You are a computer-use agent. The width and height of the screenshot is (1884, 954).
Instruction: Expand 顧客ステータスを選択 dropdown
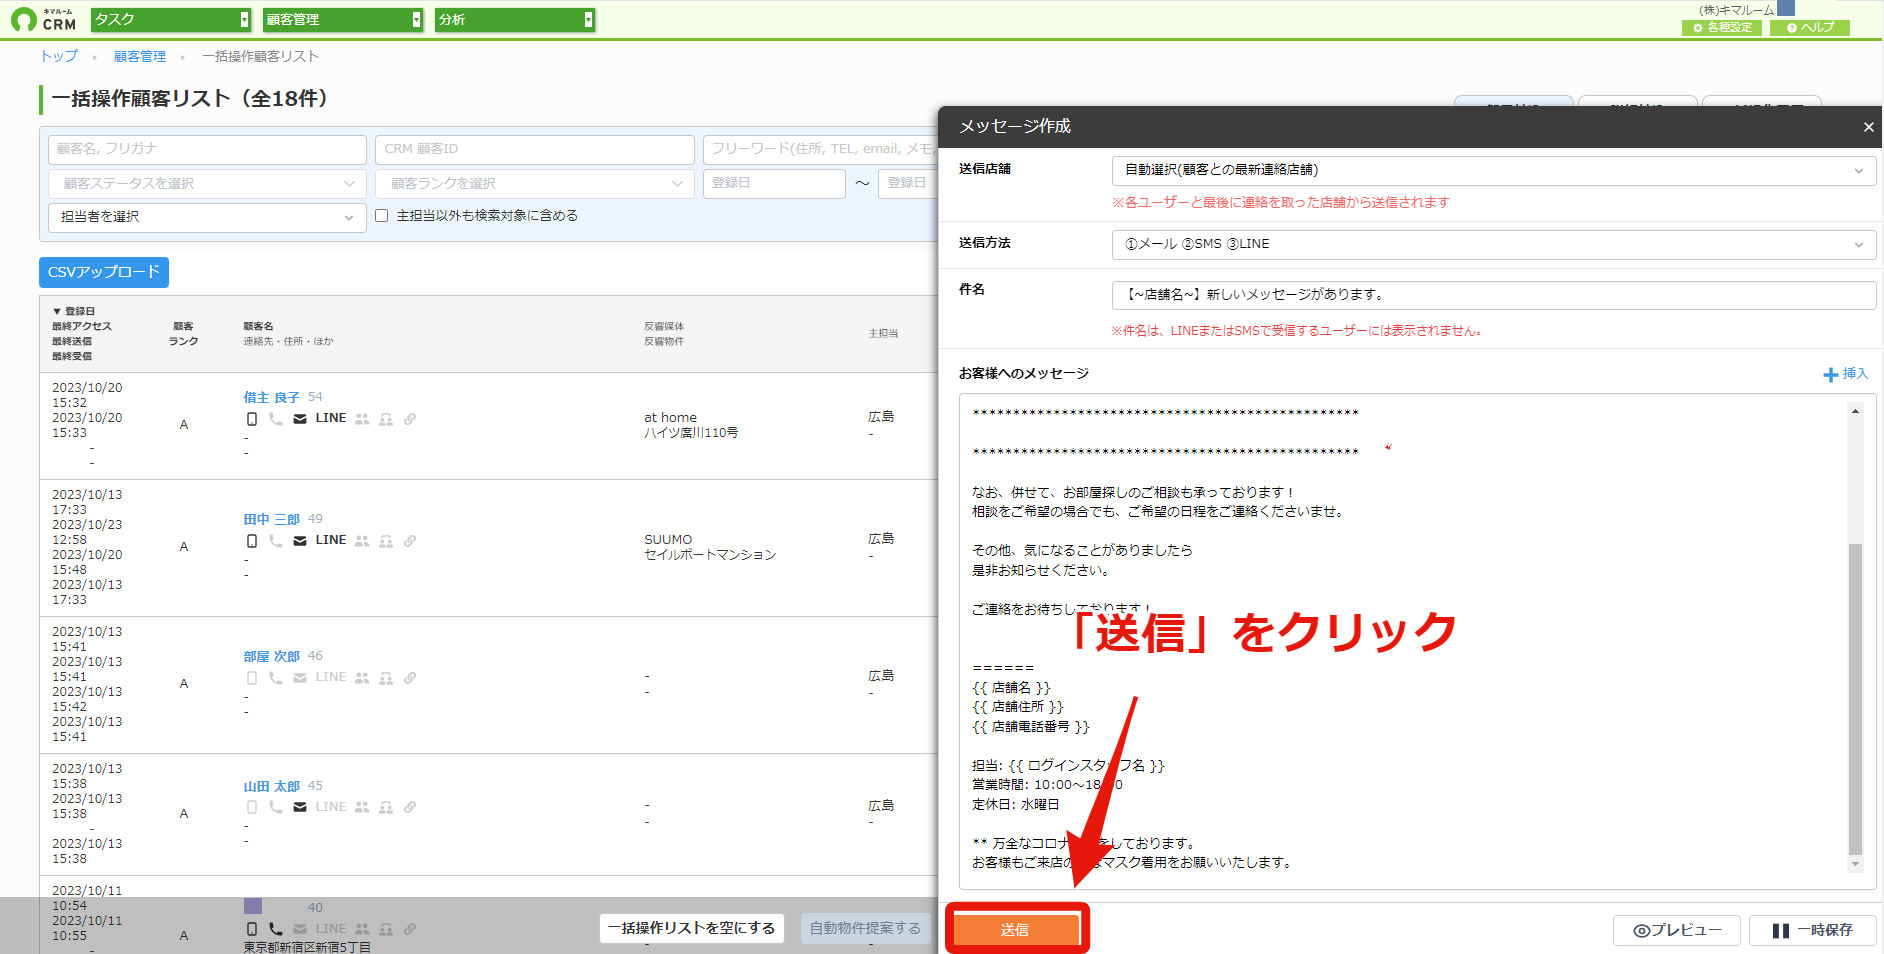[x=207, y=183]
